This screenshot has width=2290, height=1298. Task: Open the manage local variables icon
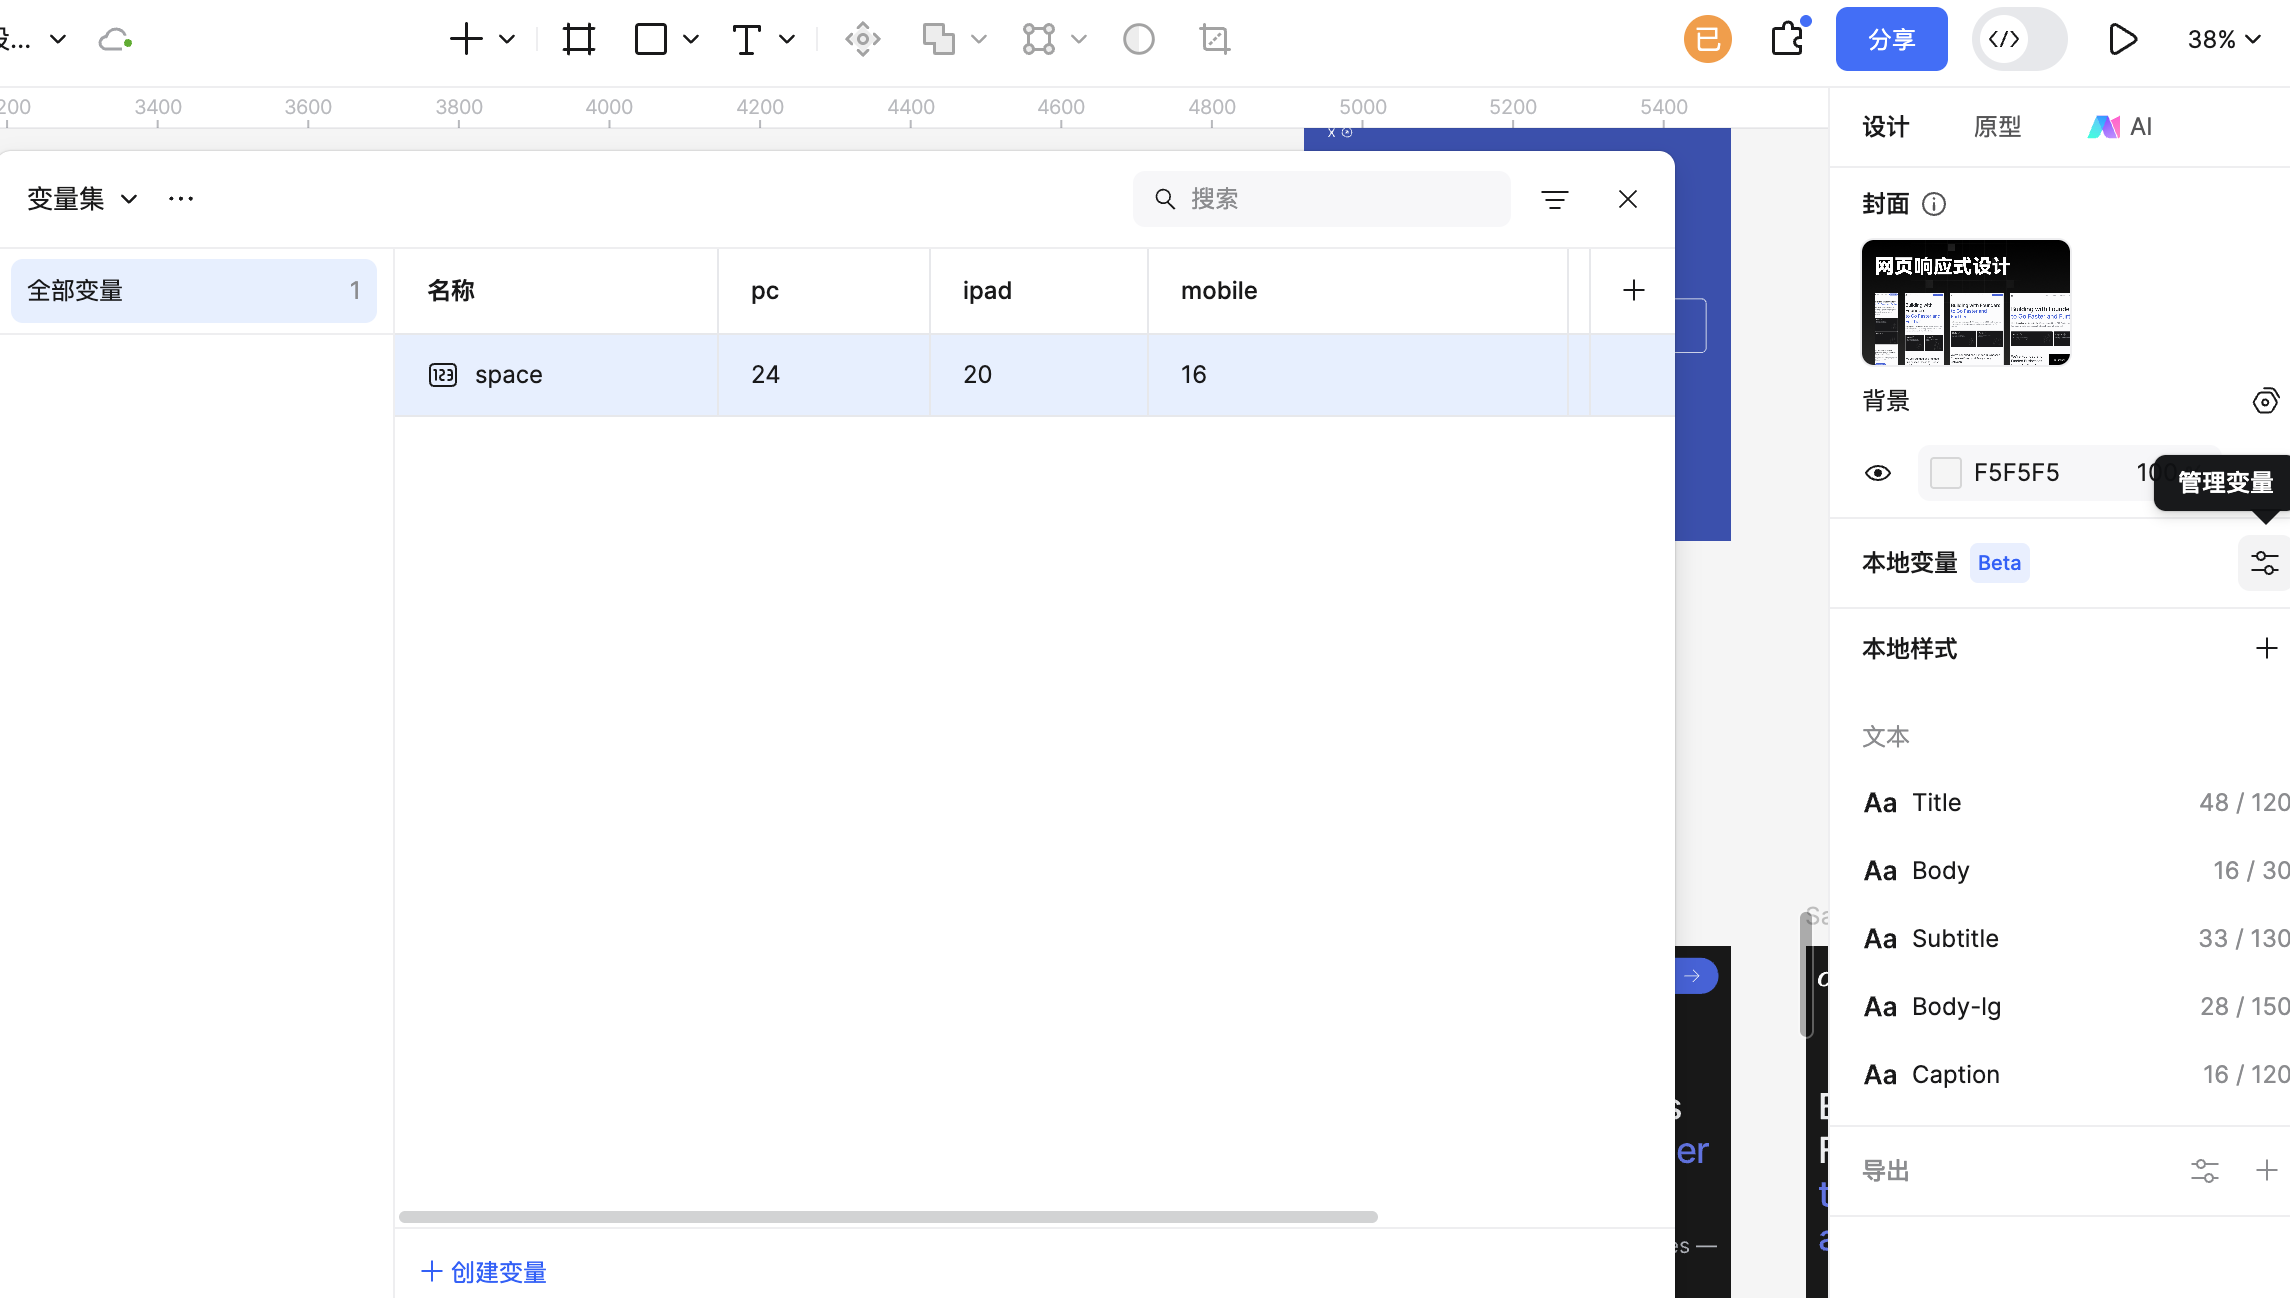pyautogui.click(x=2264, y=563)
